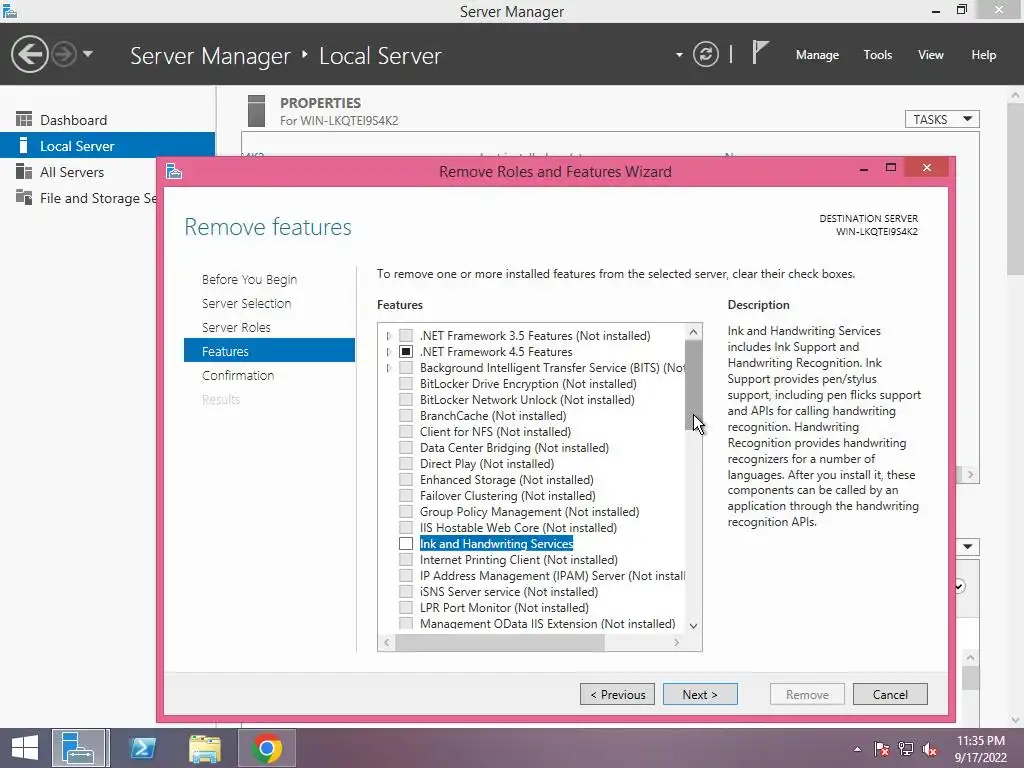Select iSNS Server service row text

coord(508,592)
